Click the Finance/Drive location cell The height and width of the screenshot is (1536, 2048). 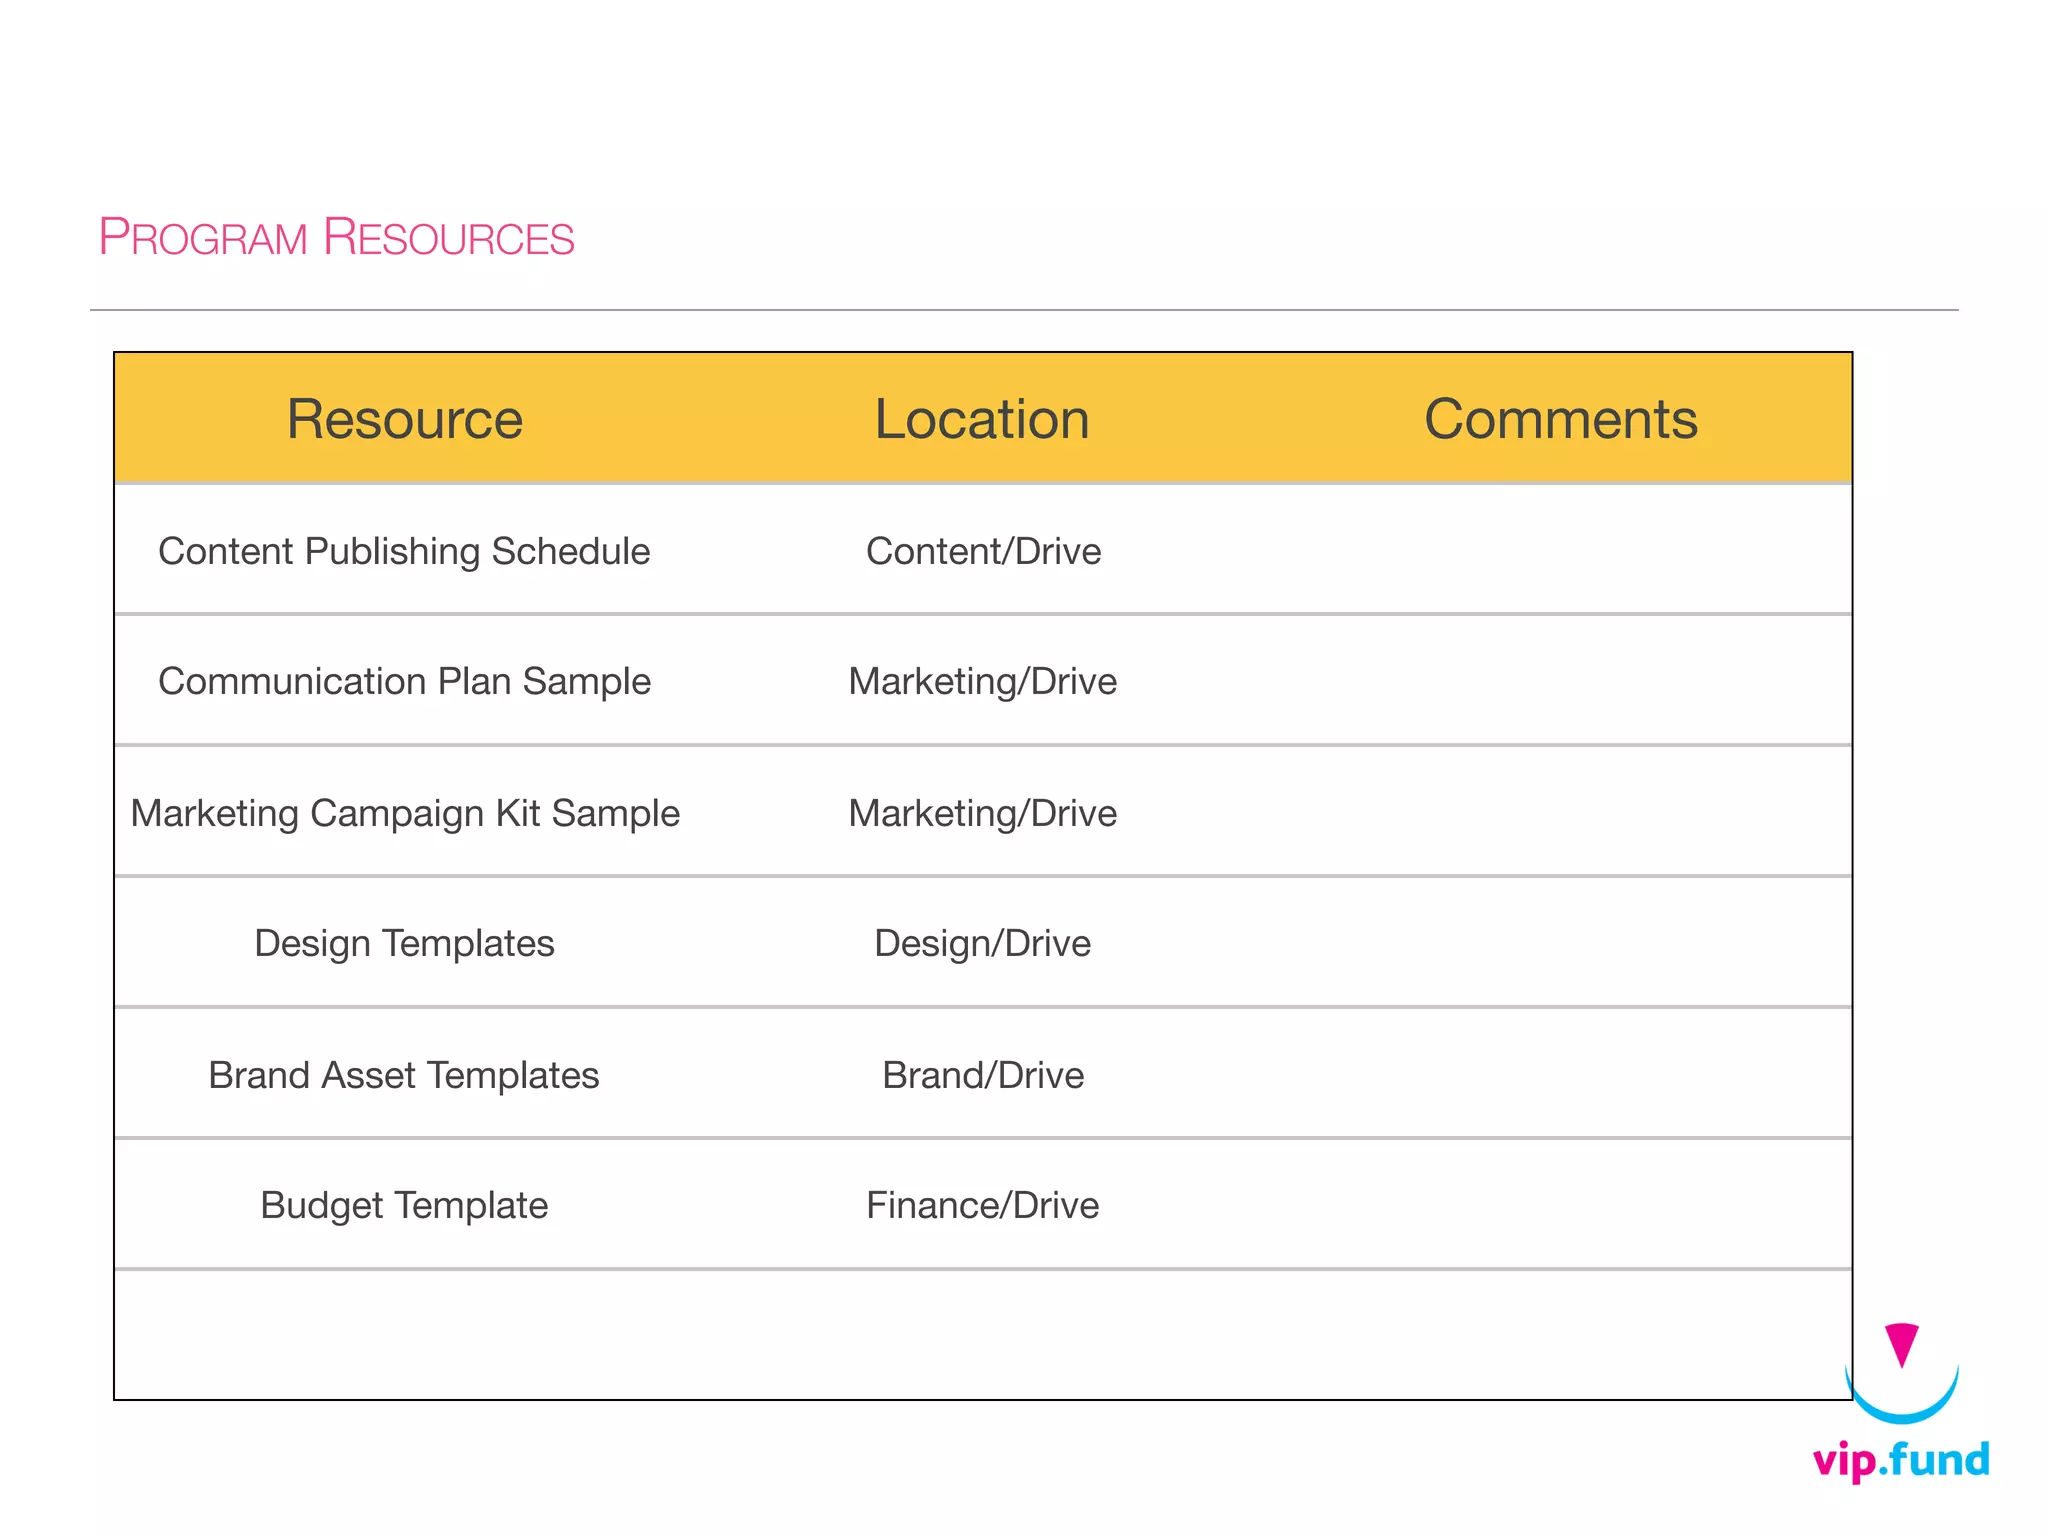tap(983, 1206)
